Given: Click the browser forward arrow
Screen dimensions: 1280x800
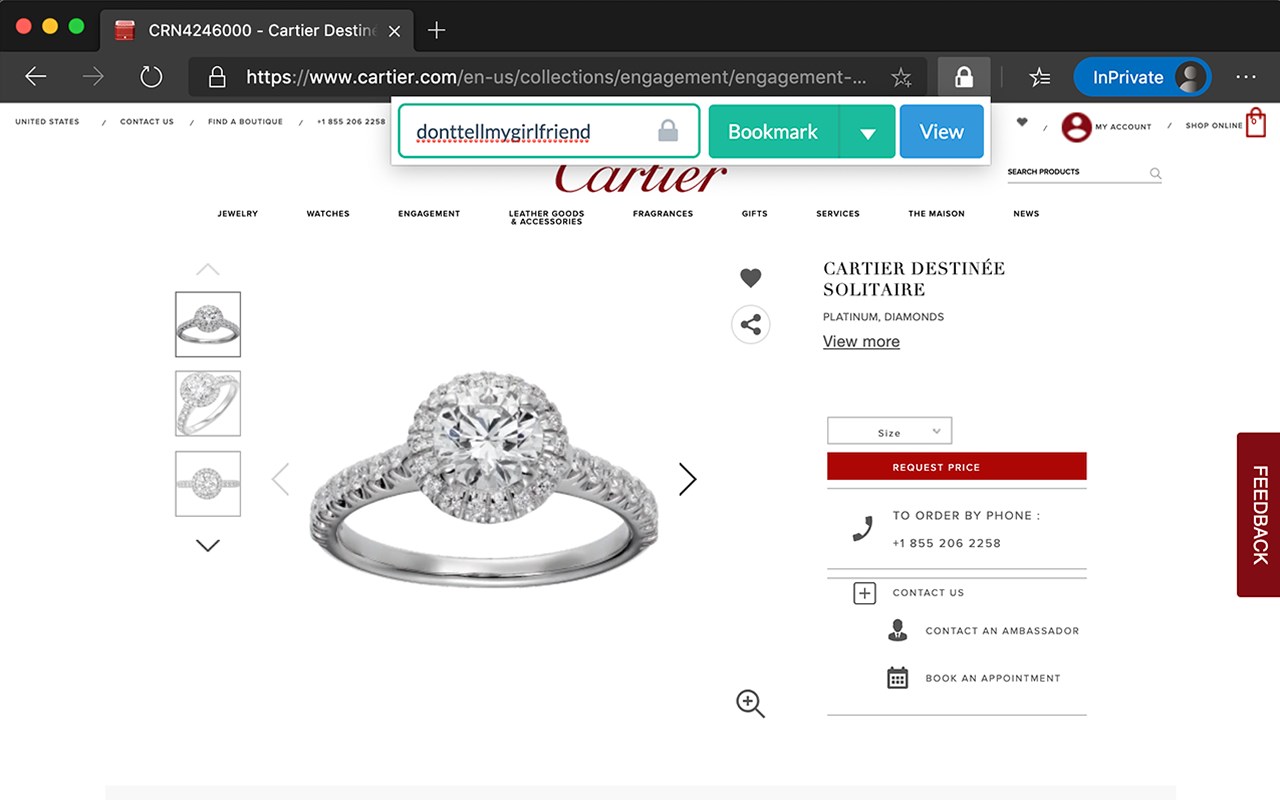Looking at the screenshot, I should 93,77.
